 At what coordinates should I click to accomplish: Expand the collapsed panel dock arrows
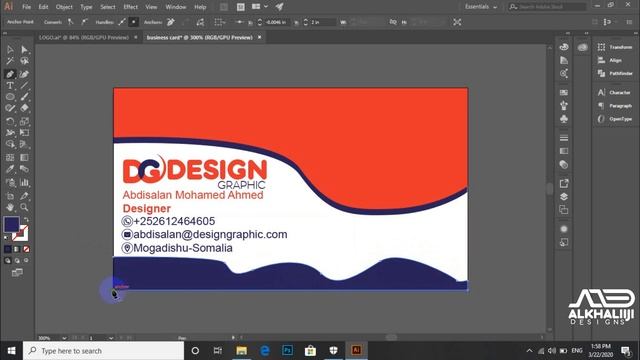568,33
